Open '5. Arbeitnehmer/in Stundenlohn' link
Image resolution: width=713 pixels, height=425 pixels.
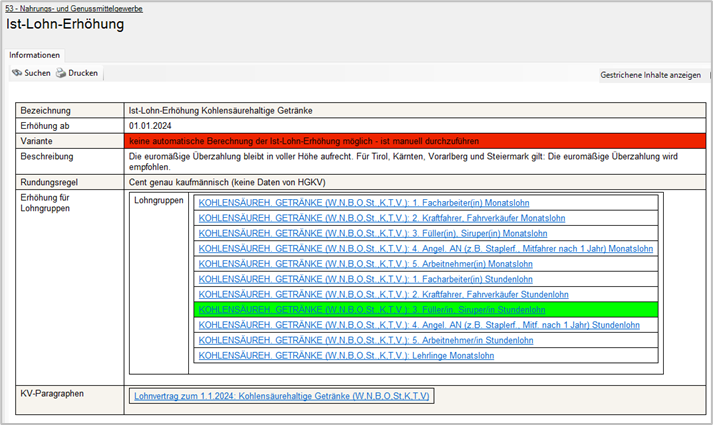point(380,340)
